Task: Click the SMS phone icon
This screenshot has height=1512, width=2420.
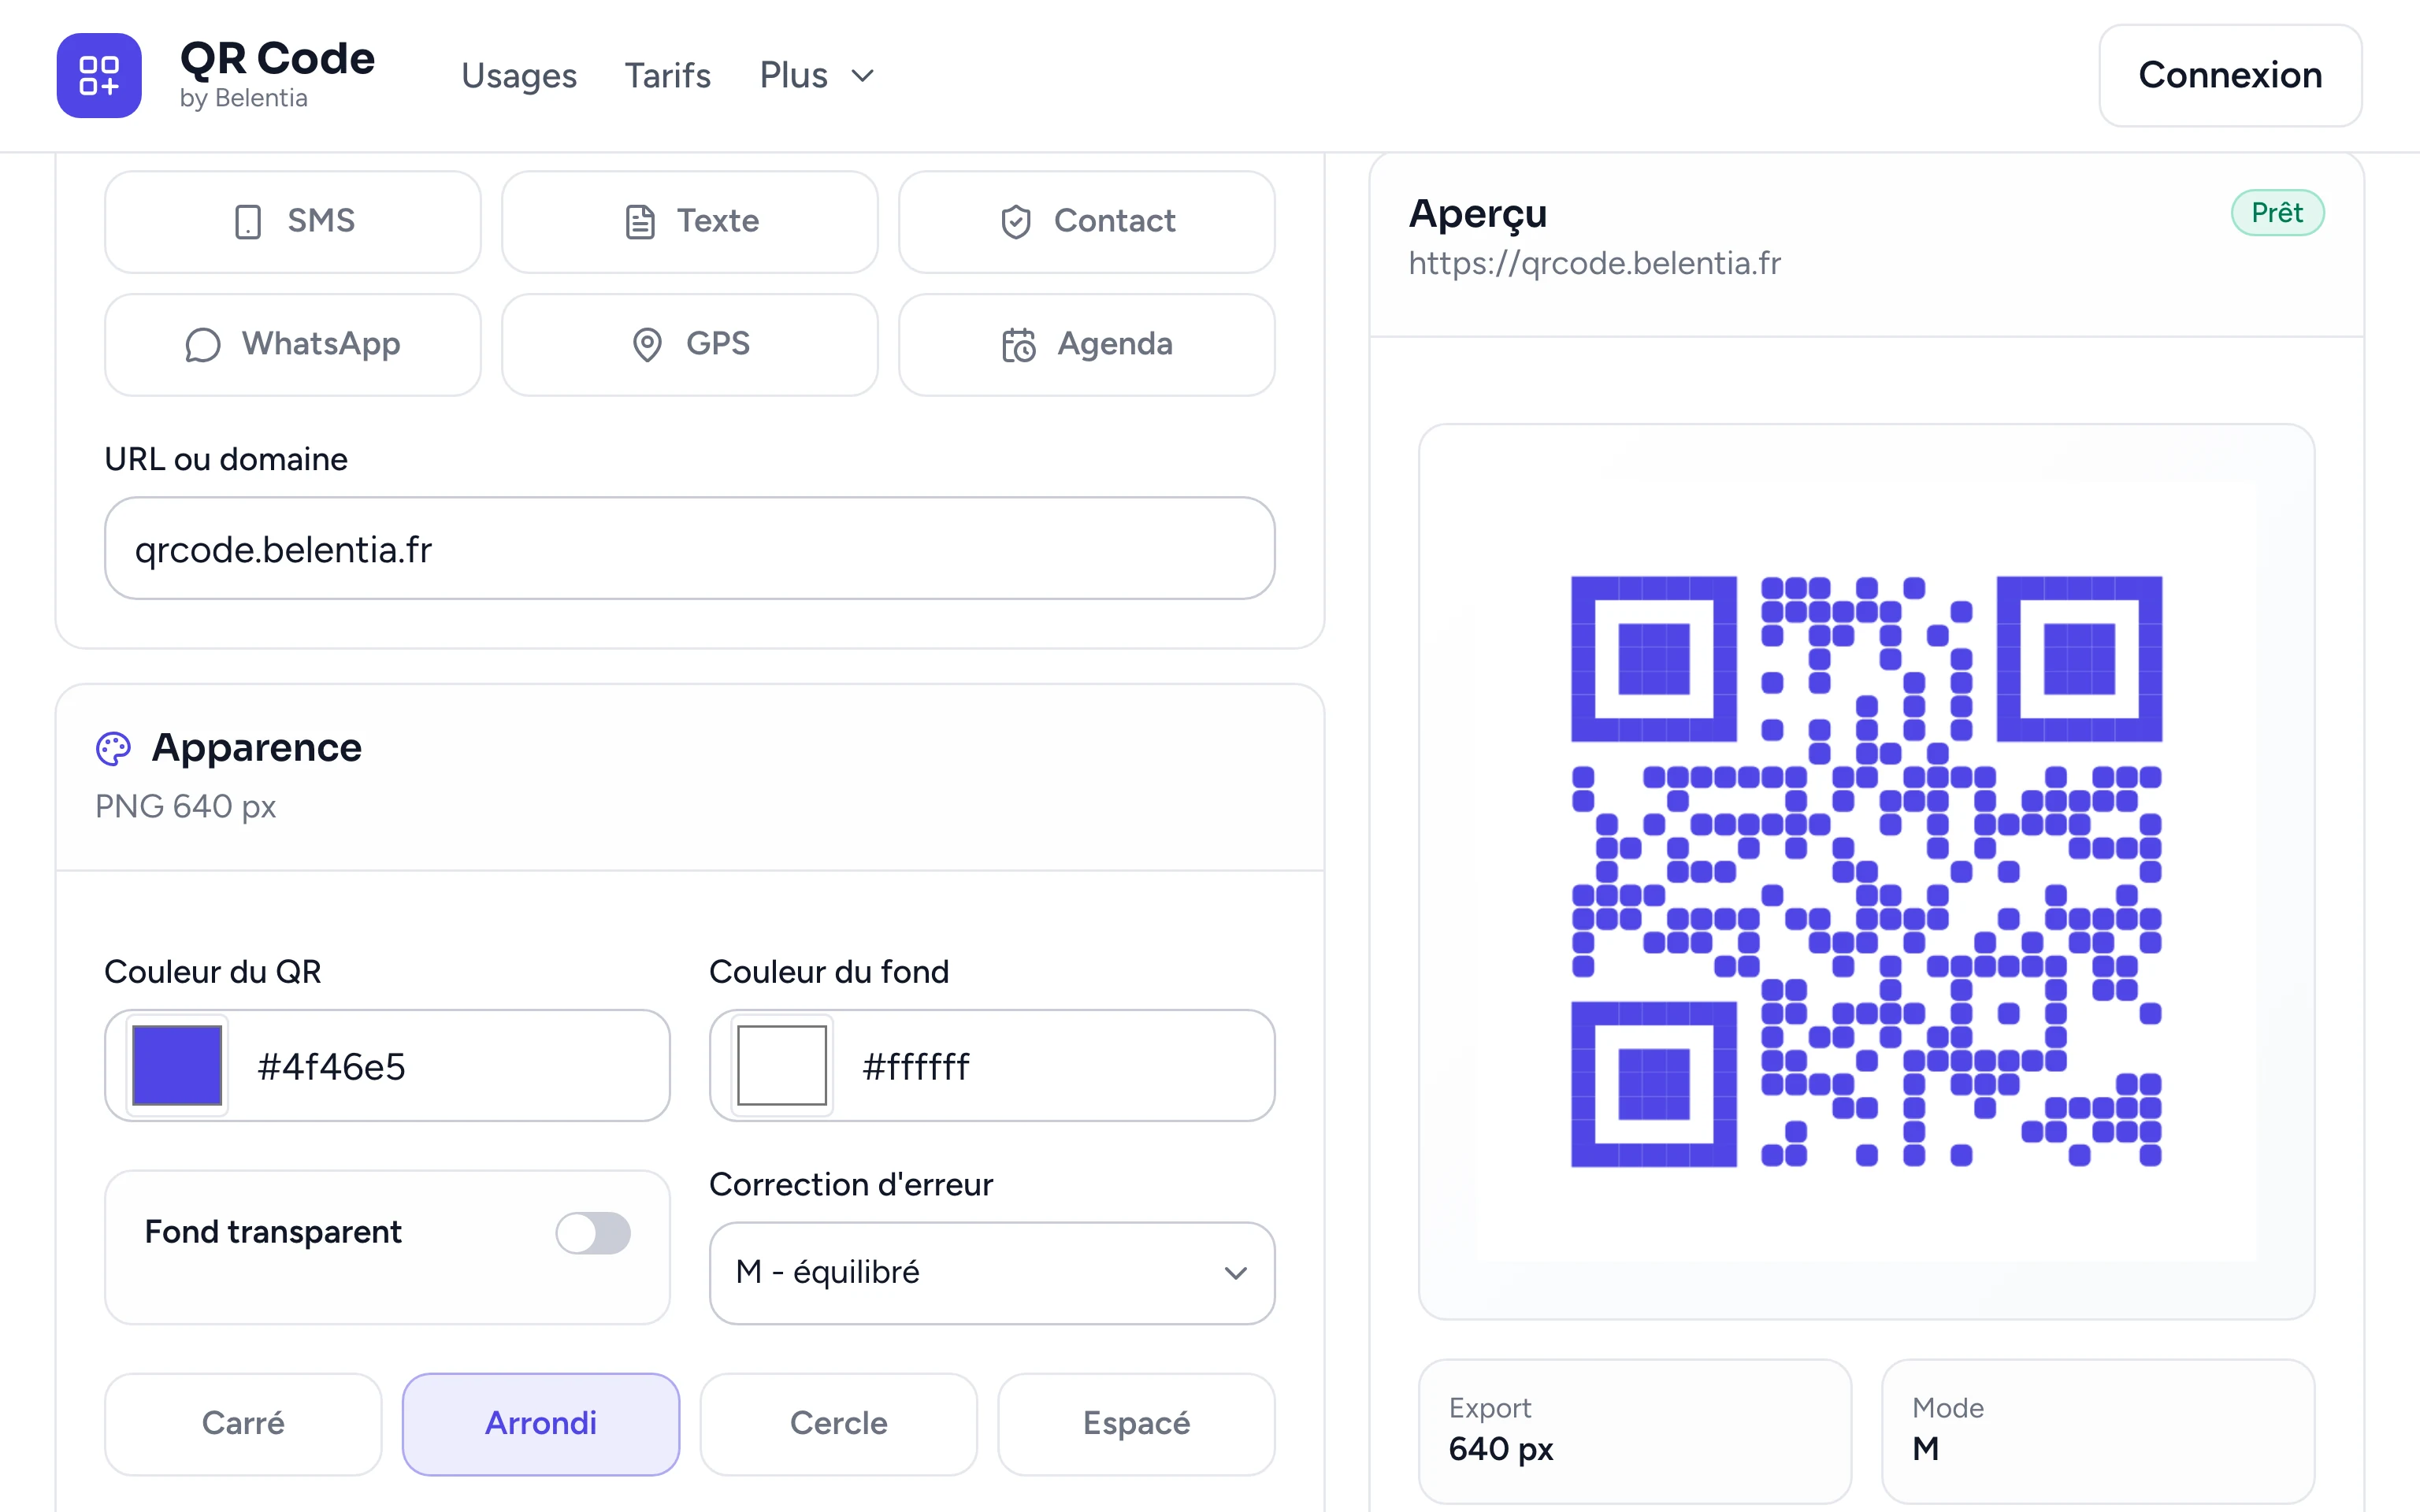Action: pos(248,221)
